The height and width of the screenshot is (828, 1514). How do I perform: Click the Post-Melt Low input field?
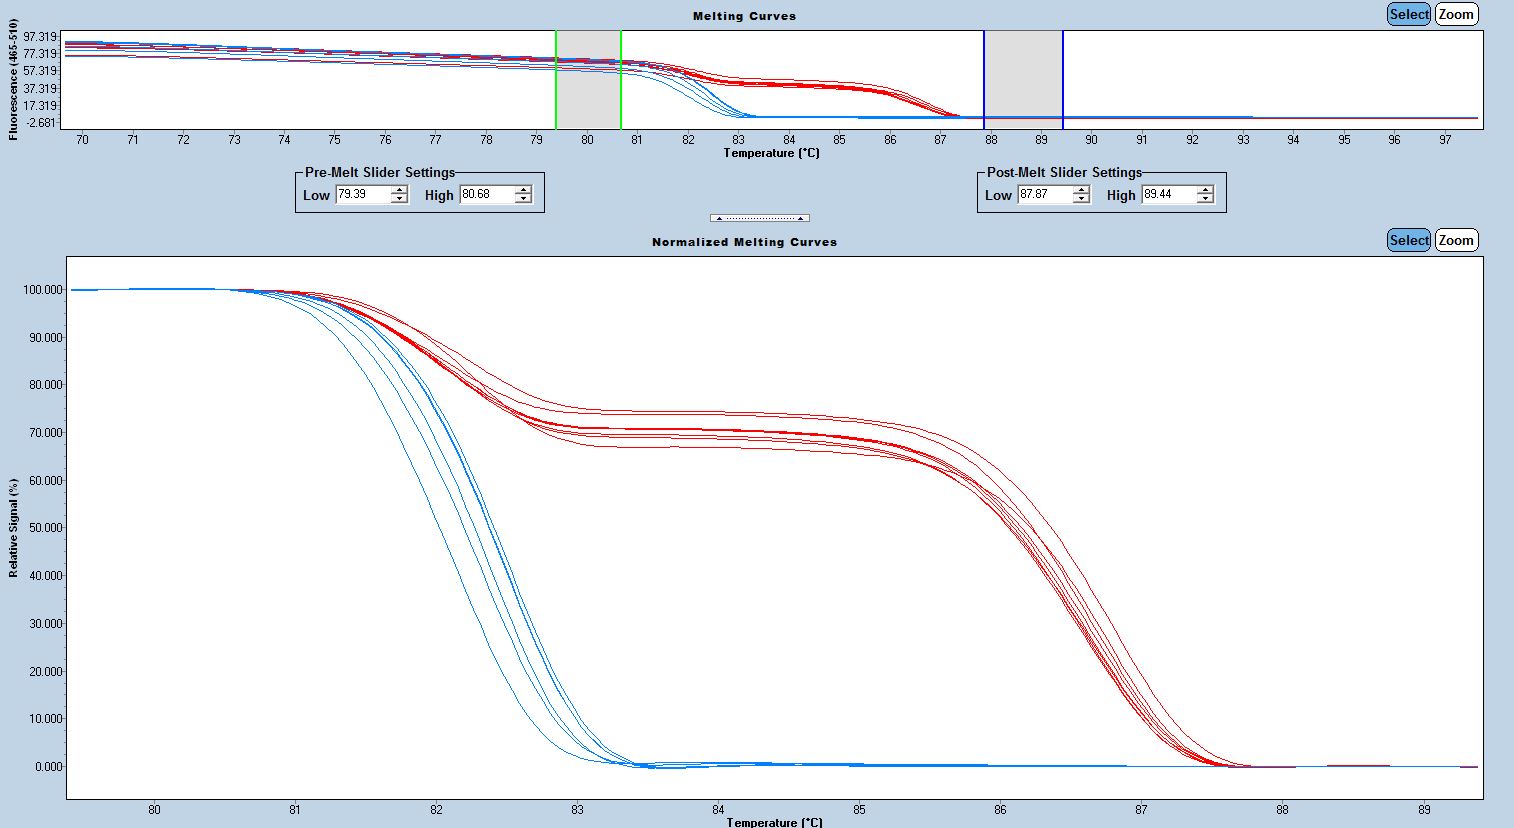pyautogui.click(x=1043, y=195)
